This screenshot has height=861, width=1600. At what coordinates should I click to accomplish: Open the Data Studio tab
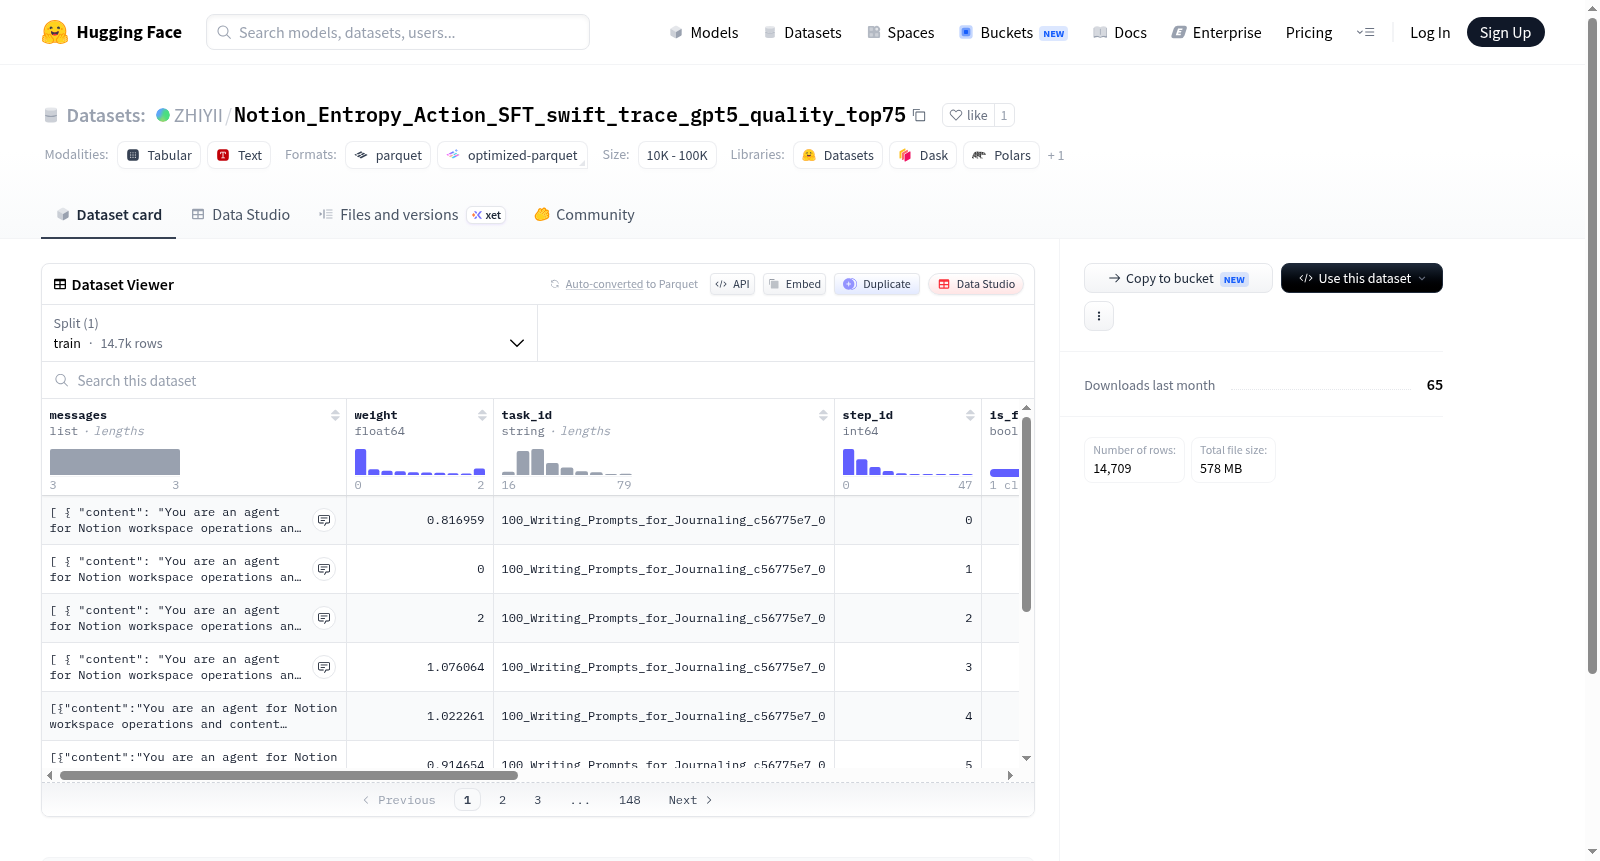click(x=241, y=214)
